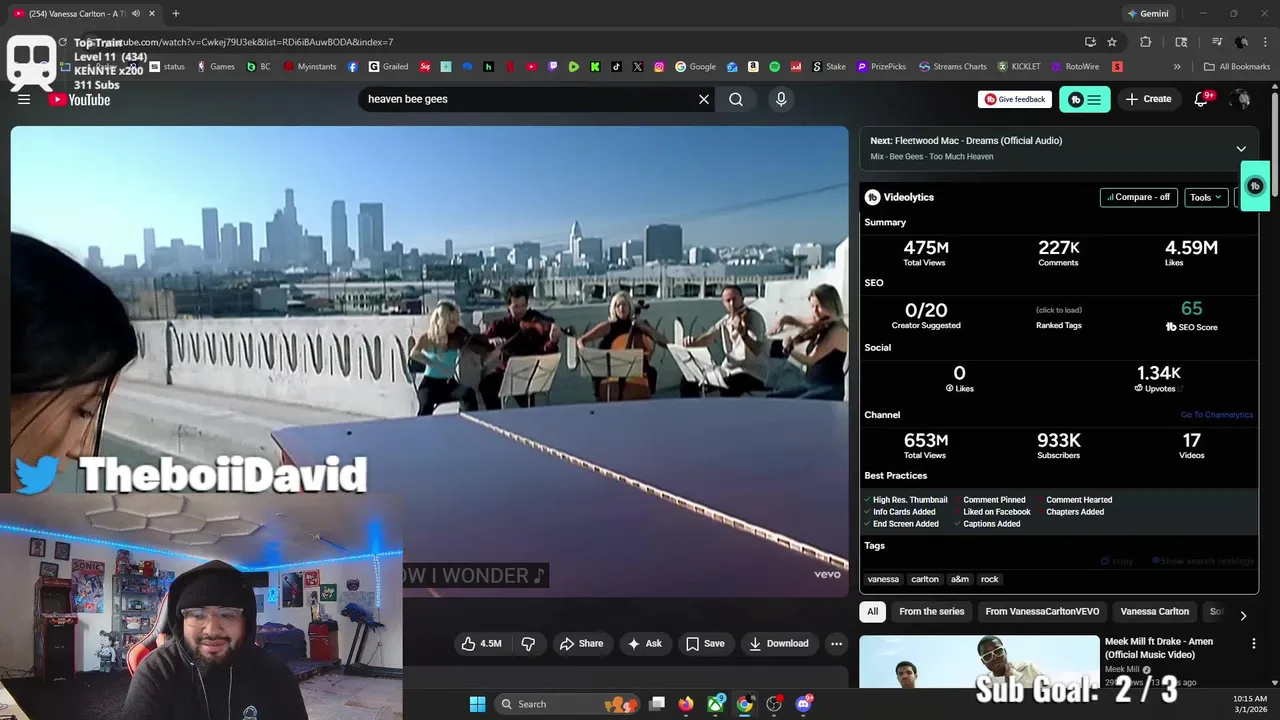Start voice search with the microphone
1280x720 pixels.
point(781,99)
